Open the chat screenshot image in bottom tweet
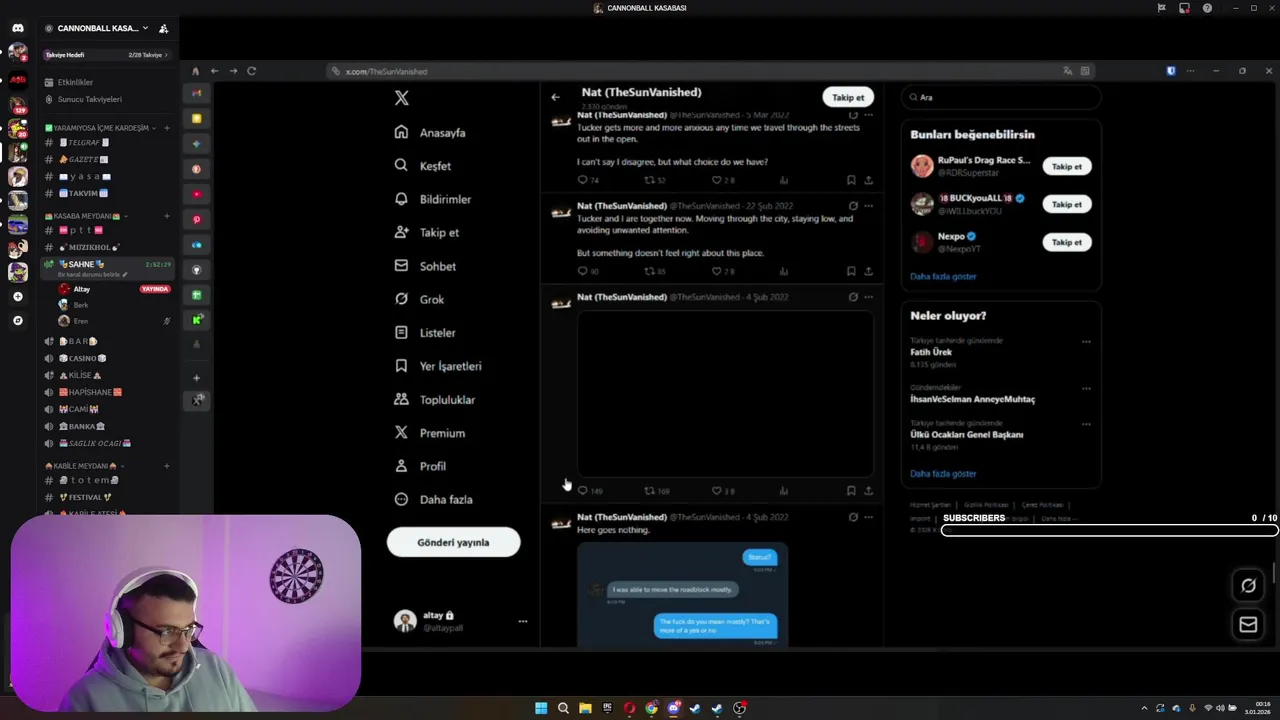Viewport: 1280px width, 720px height. 682,594
